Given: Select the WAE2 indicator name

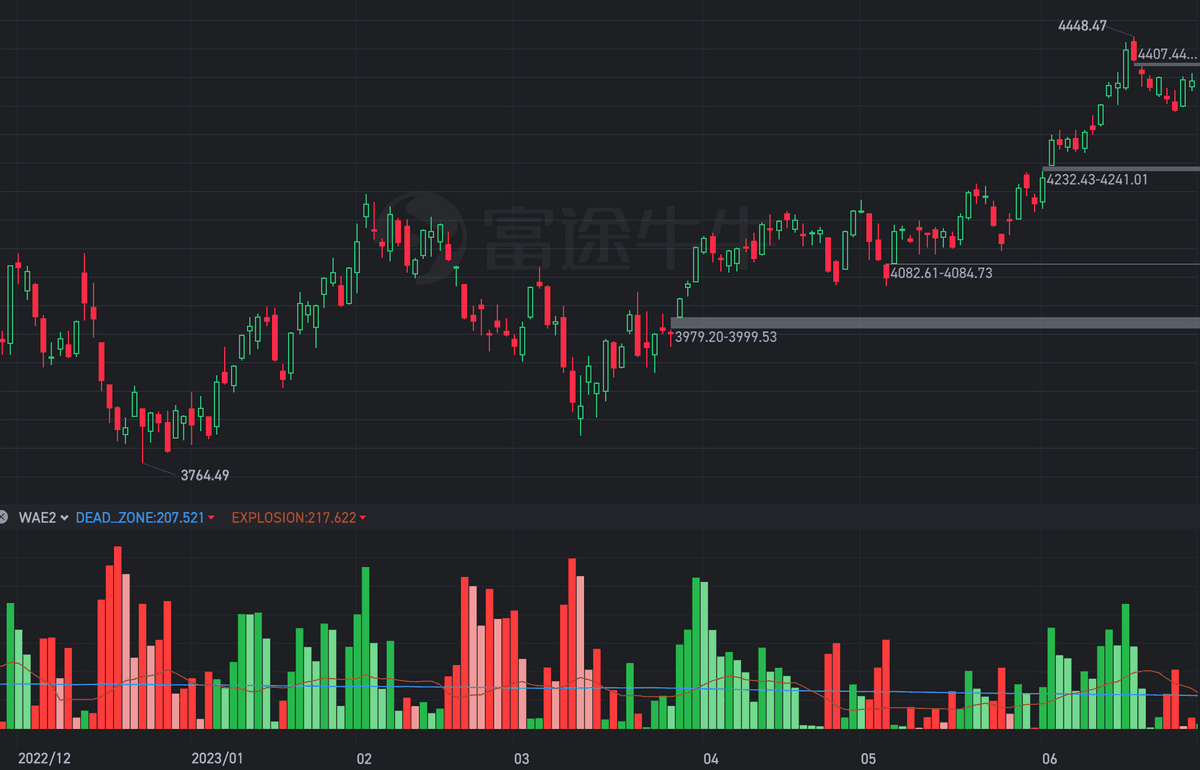Looking at the screenshot, I should coord(37,518).
